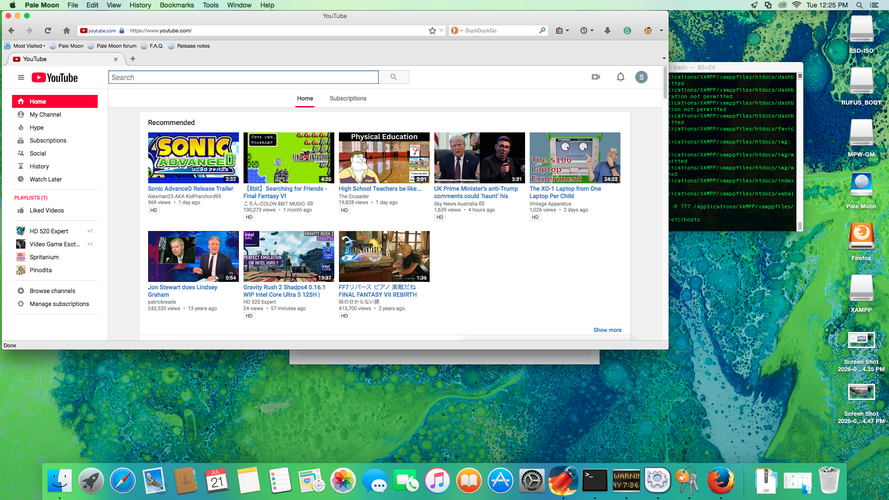
Task: Open the list all tabs arrow
Action: point(664,58)
